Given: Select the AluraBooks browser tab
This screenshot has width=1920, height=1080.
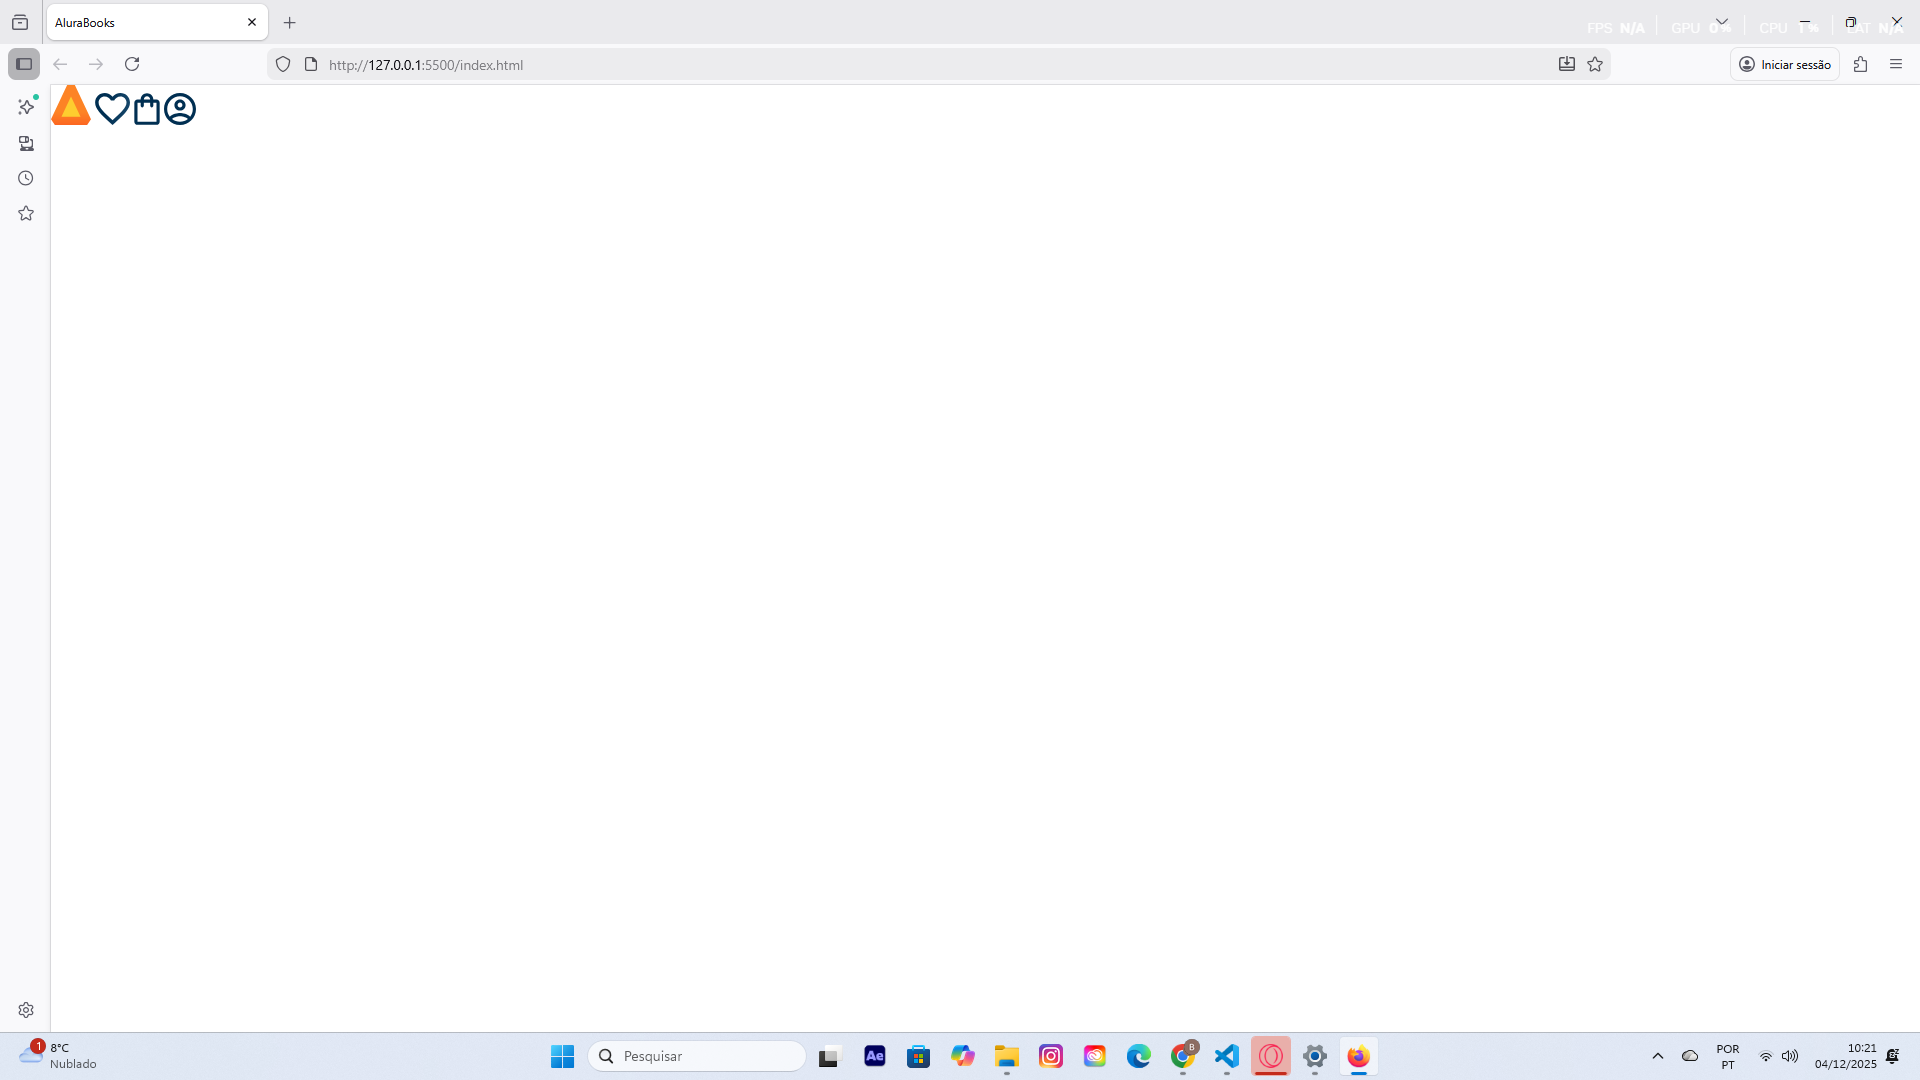Looking at the screenshot, I should [140, 22].
